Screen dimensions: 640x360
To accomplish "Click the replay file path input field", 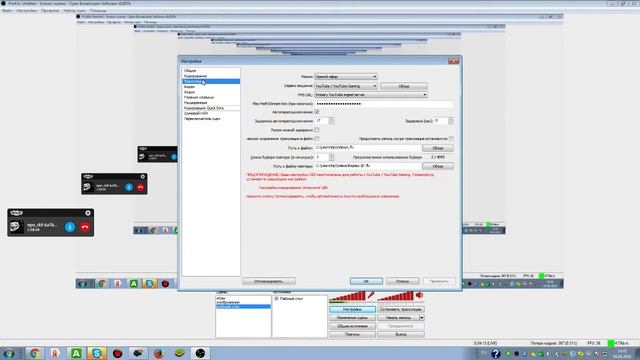I will (x=368, y=166).
